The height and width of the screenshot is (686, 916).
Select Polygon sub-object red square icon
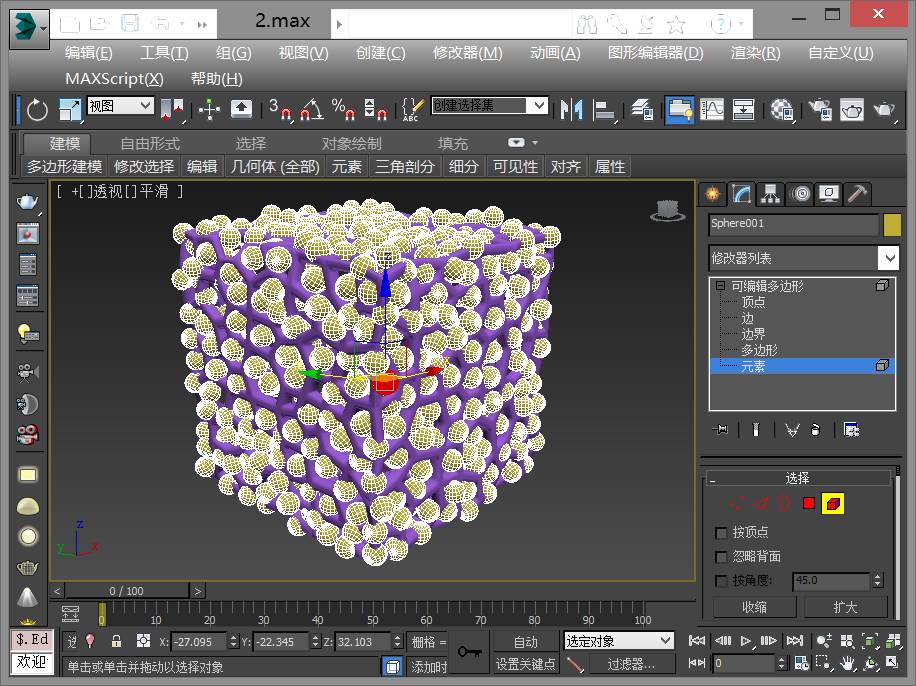point(809,503)
